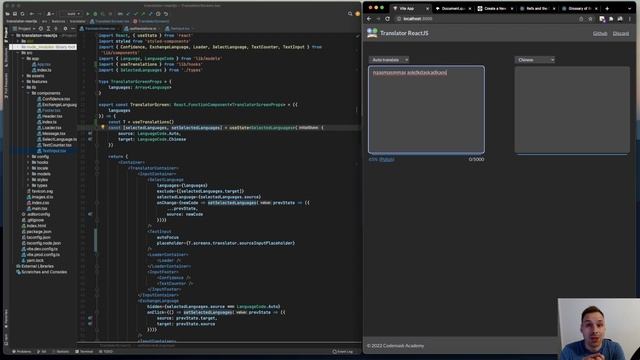
Task: Expand the features folder in project tree
Action: tap(23, 82)
